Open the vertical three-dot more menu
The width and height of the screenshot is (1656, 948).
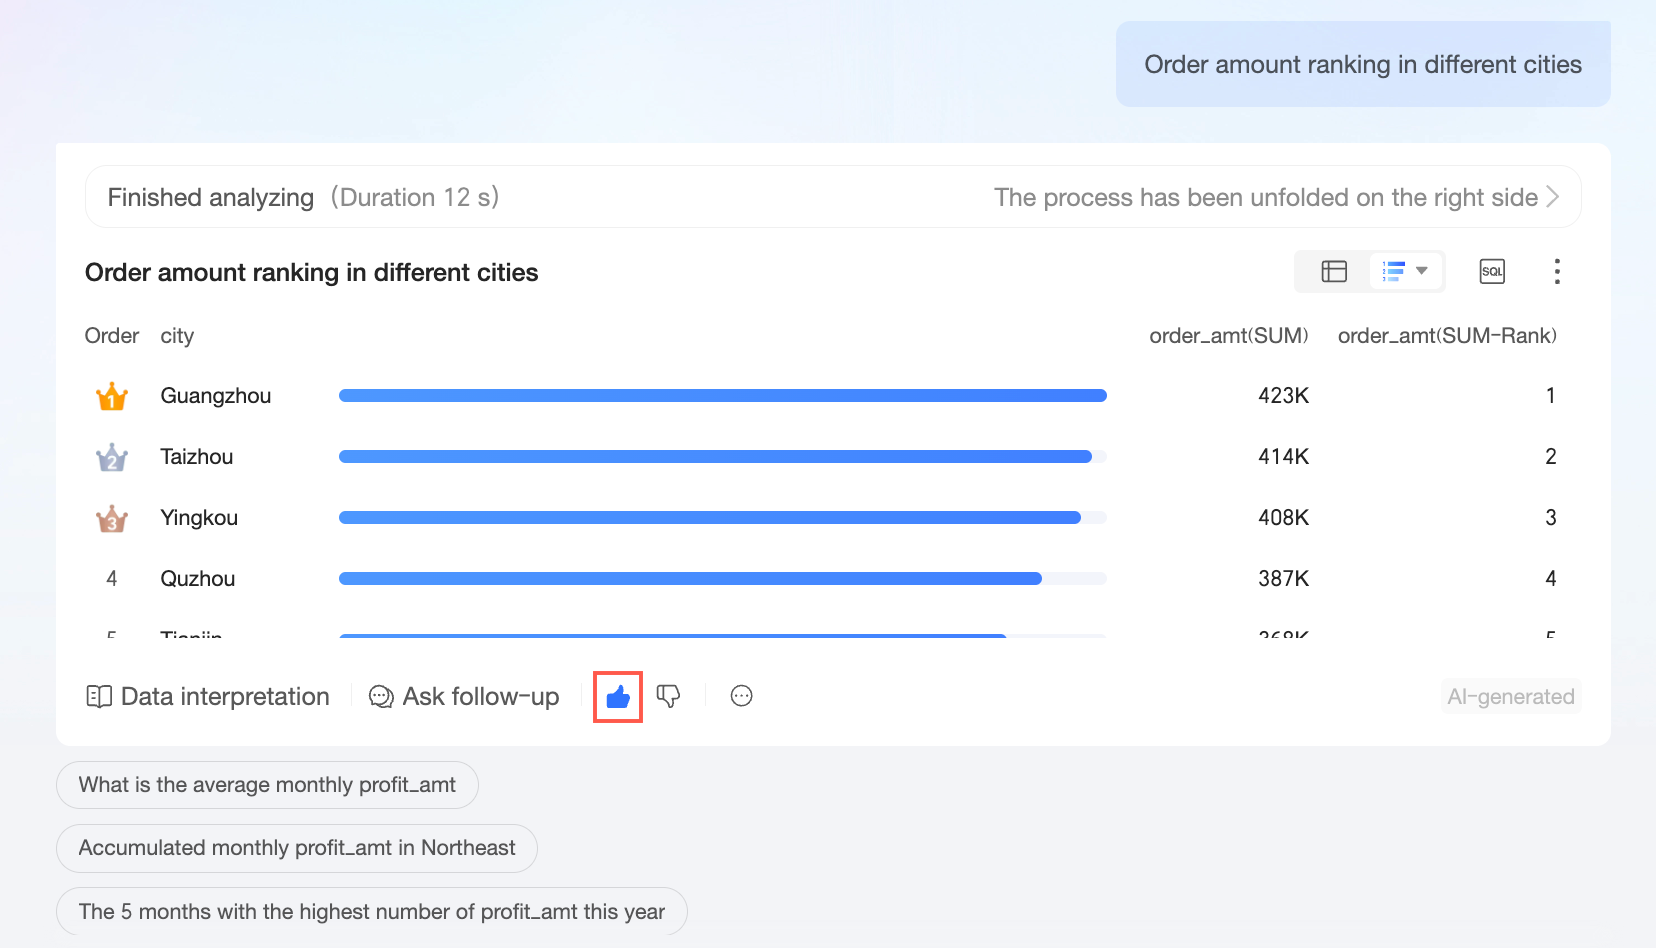click(x=1557, y=271)
